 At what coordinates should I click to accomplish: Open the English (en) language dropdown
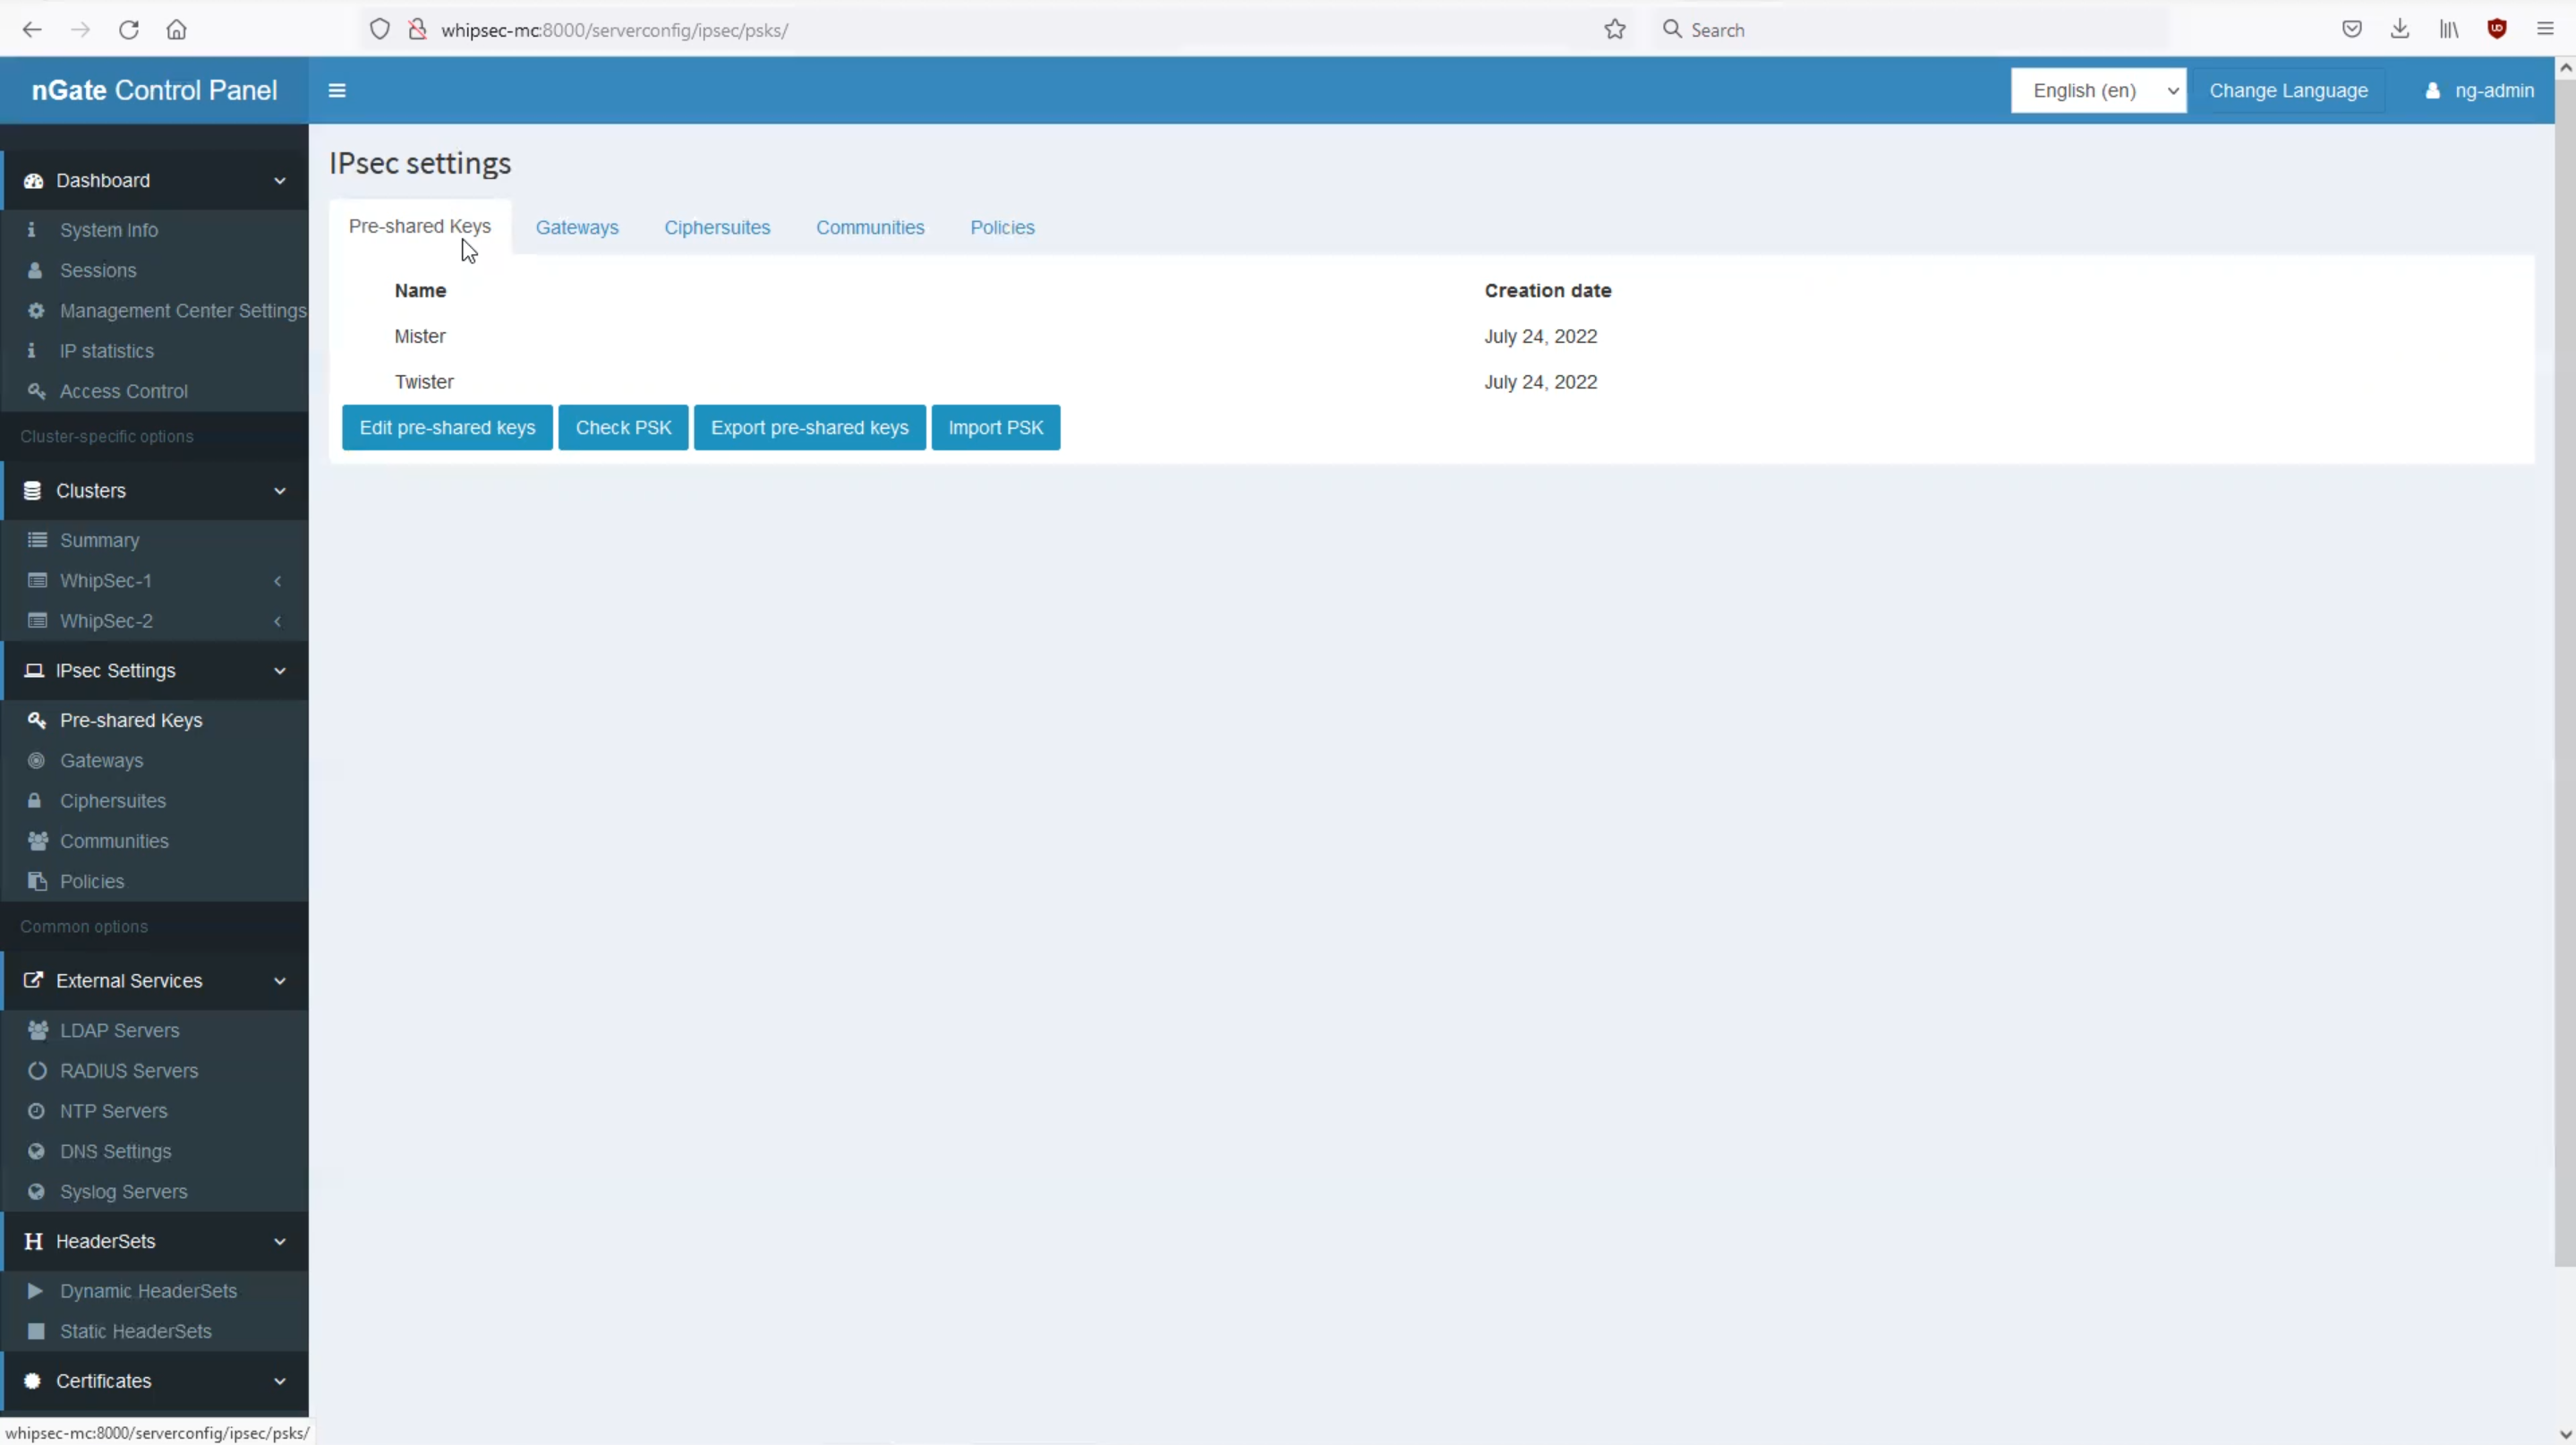[x=2097, y=91]
